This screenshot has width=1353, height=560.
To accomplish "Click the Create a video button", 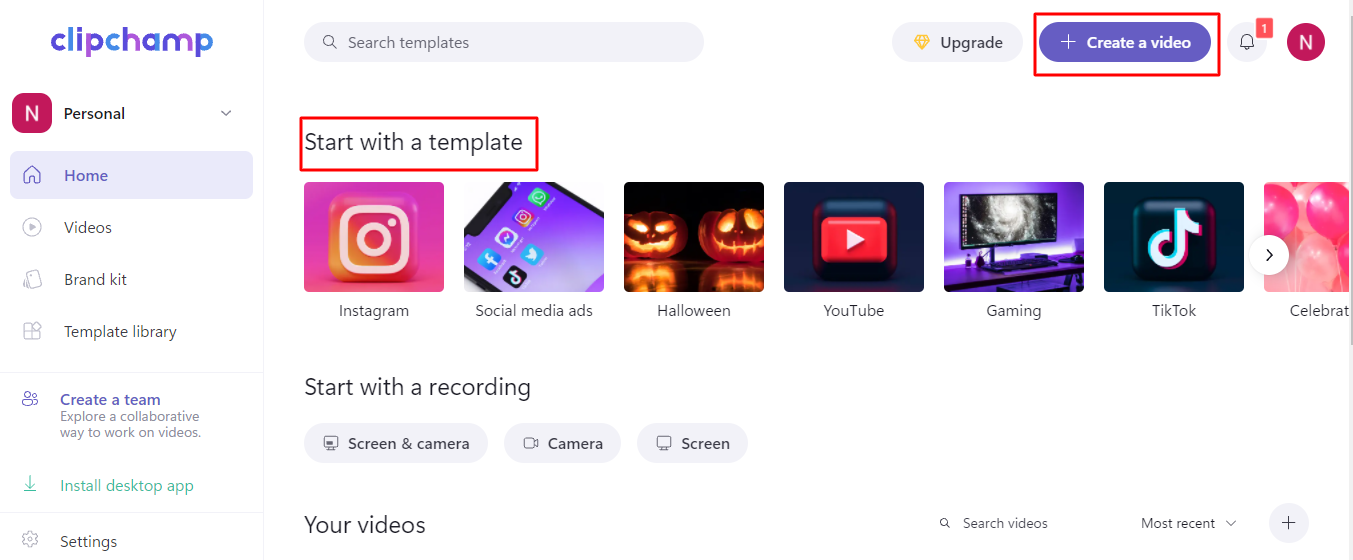I will (1125, 42).
